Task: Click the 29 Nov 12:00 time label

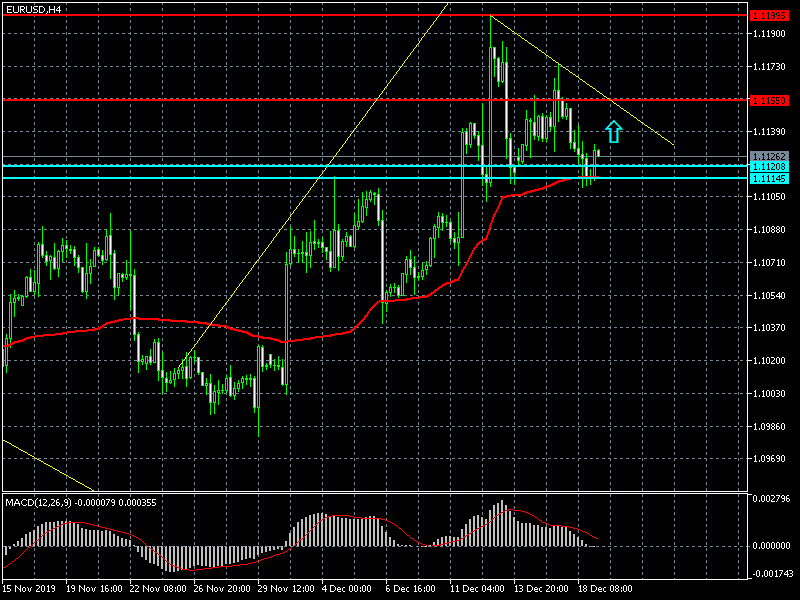Action: pos(286,589)
